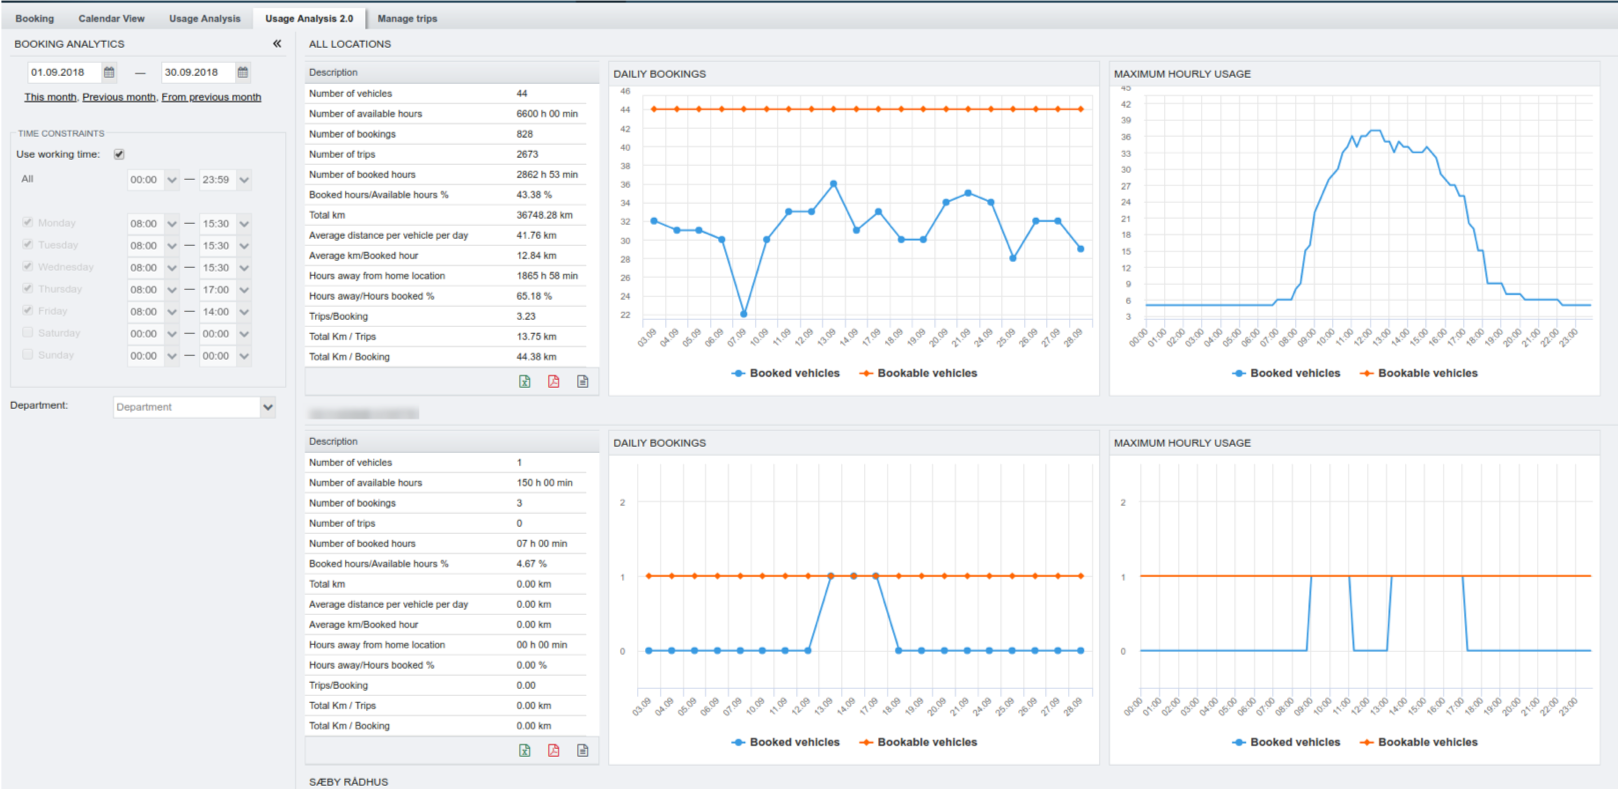
Task: Open Monday end time 15:30 dropdown
Action: click(x=244, y=224)
